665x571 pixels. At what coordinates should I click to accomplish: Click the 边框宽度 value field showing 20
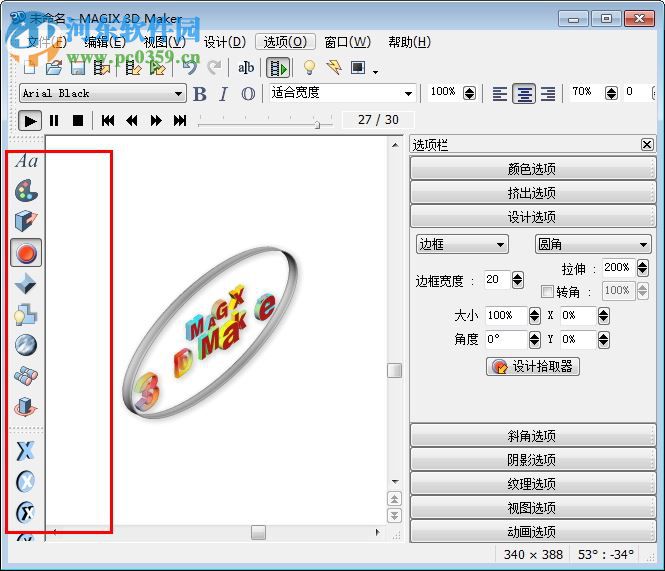click(497, 280)
